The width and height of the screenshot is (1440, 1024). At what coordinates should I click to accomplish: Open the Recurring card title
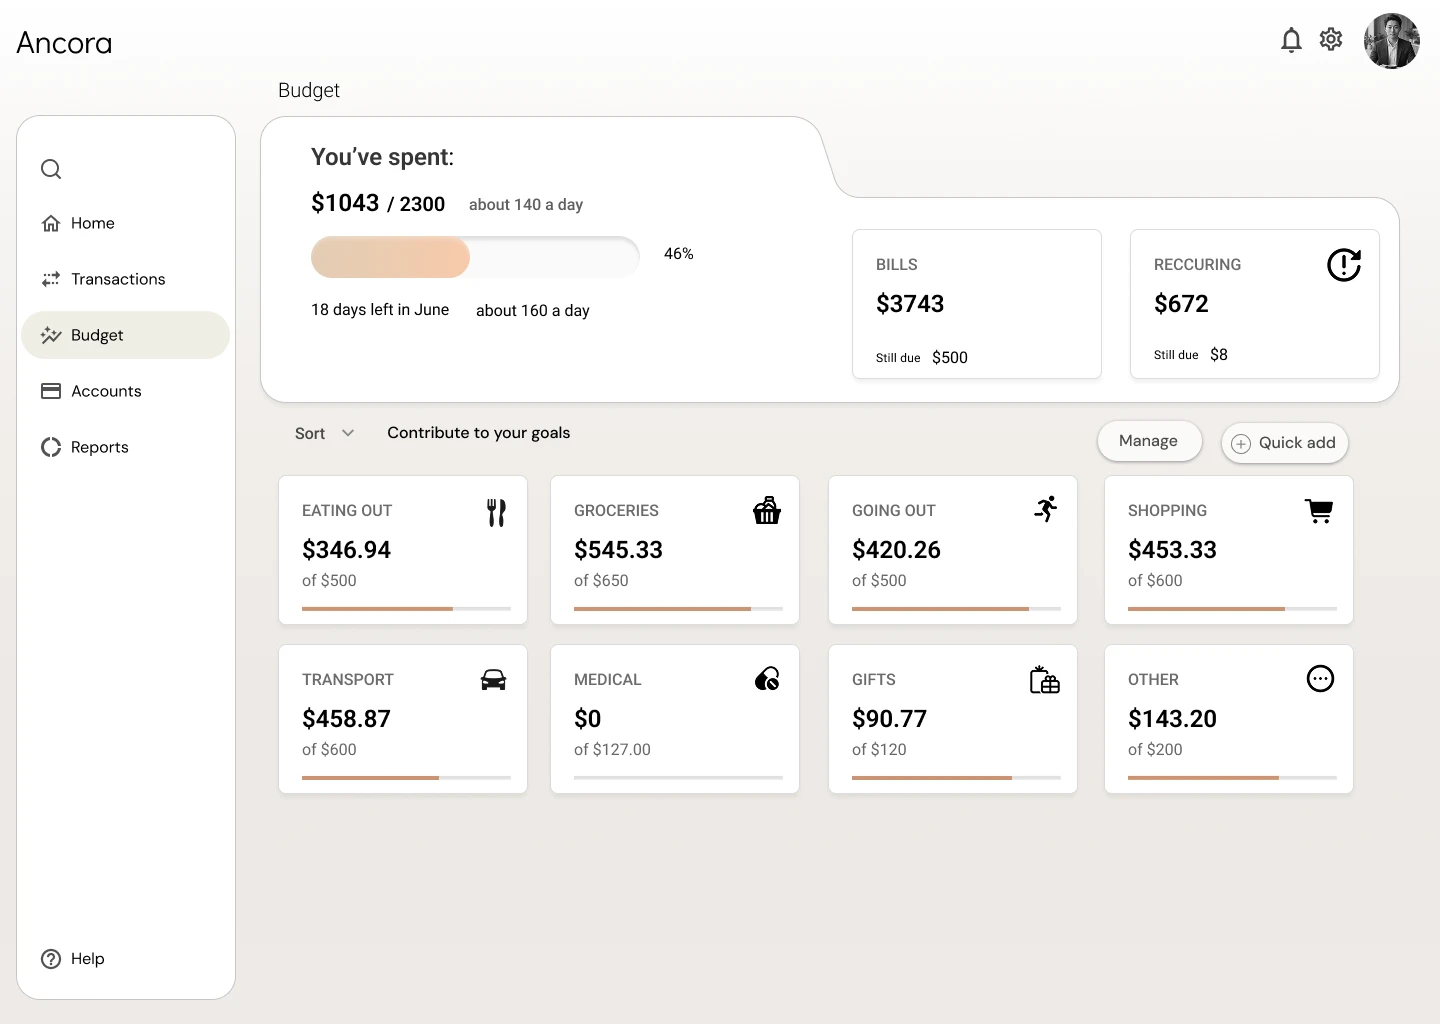click(x=1197, y=265)
